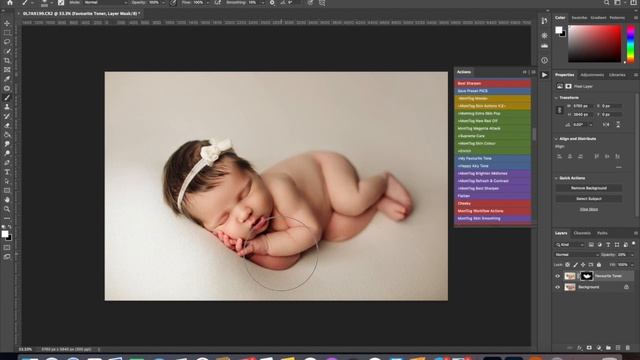
Task: Play the selected action with the Play icon
Action: [544, 75]
